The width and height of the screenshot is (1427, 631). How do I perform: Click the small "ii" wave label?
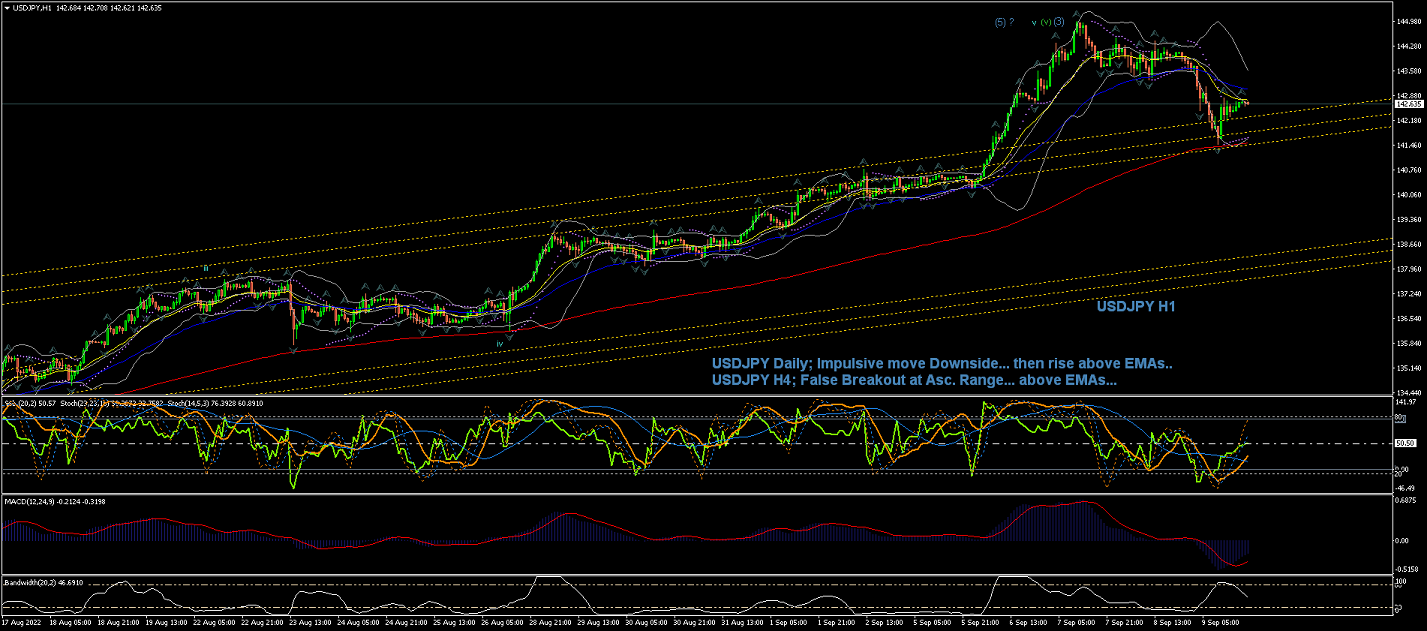pos(205,268)
